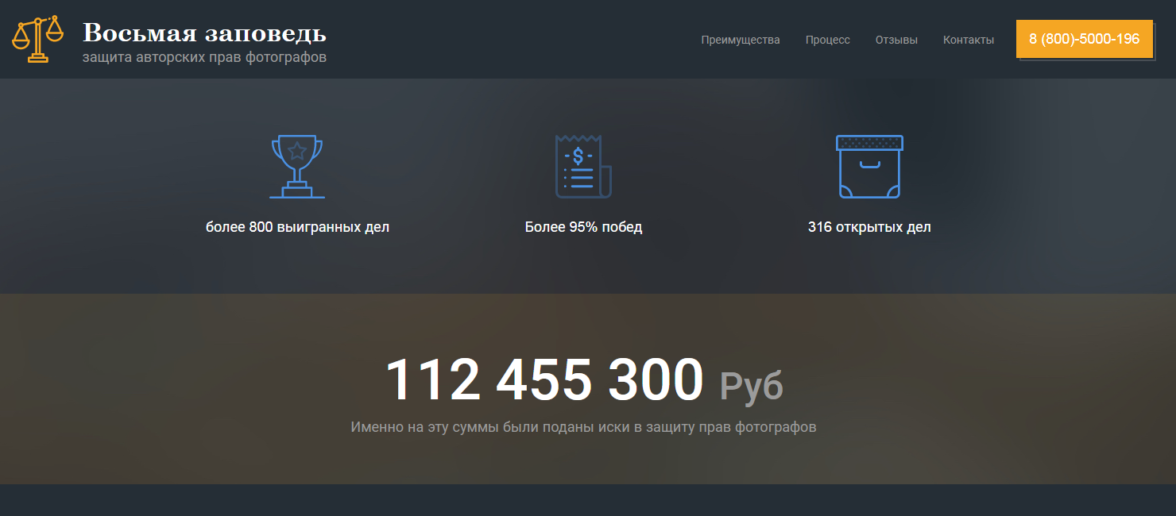Go to the Процесс section
This screenshot has height=516, width=1176.
(827, 40)
